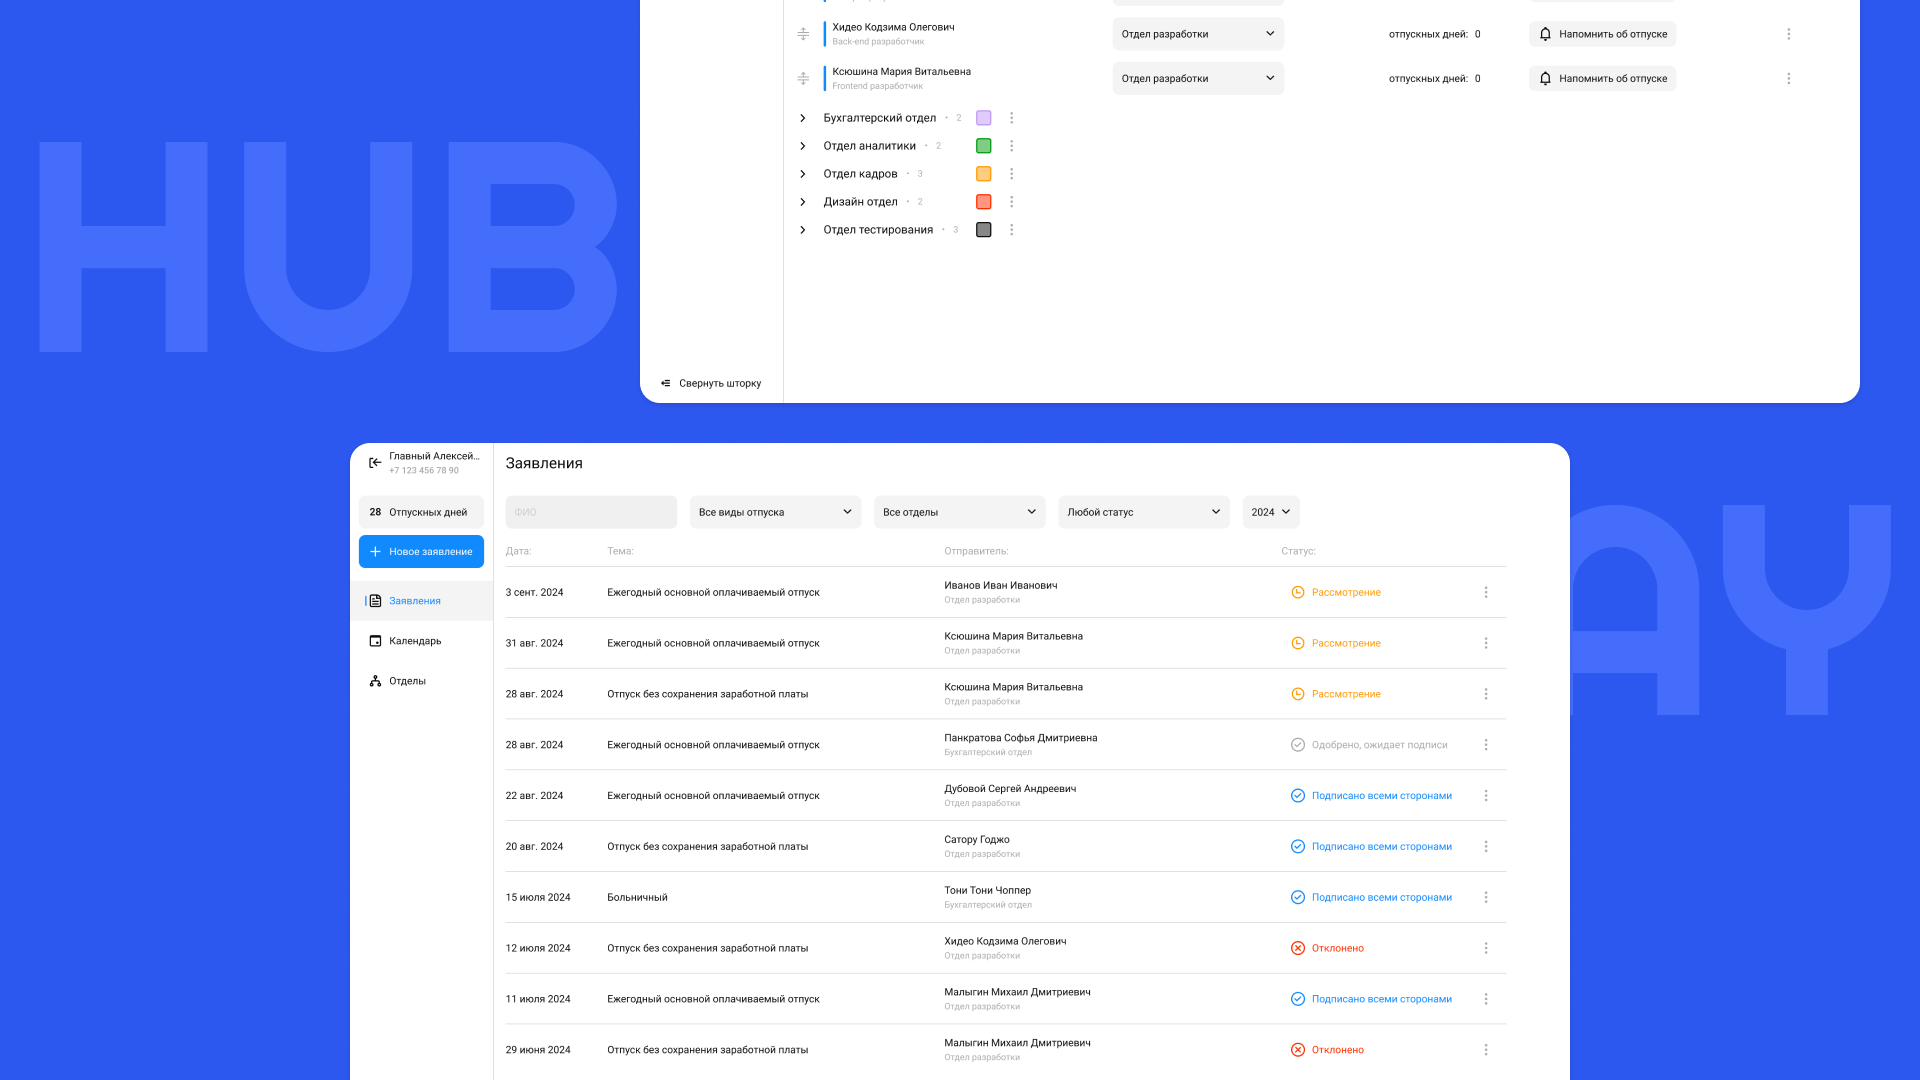Click the 28 Отпускных дней button
This screenshot has width=1920, height=1080.
pos(421,512)
